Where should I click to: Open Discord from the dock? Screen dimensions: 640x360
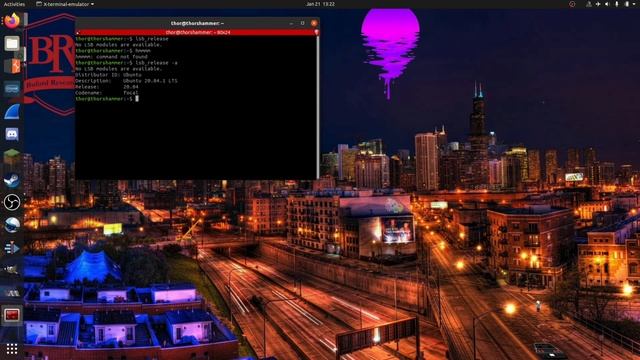(12, 134)
